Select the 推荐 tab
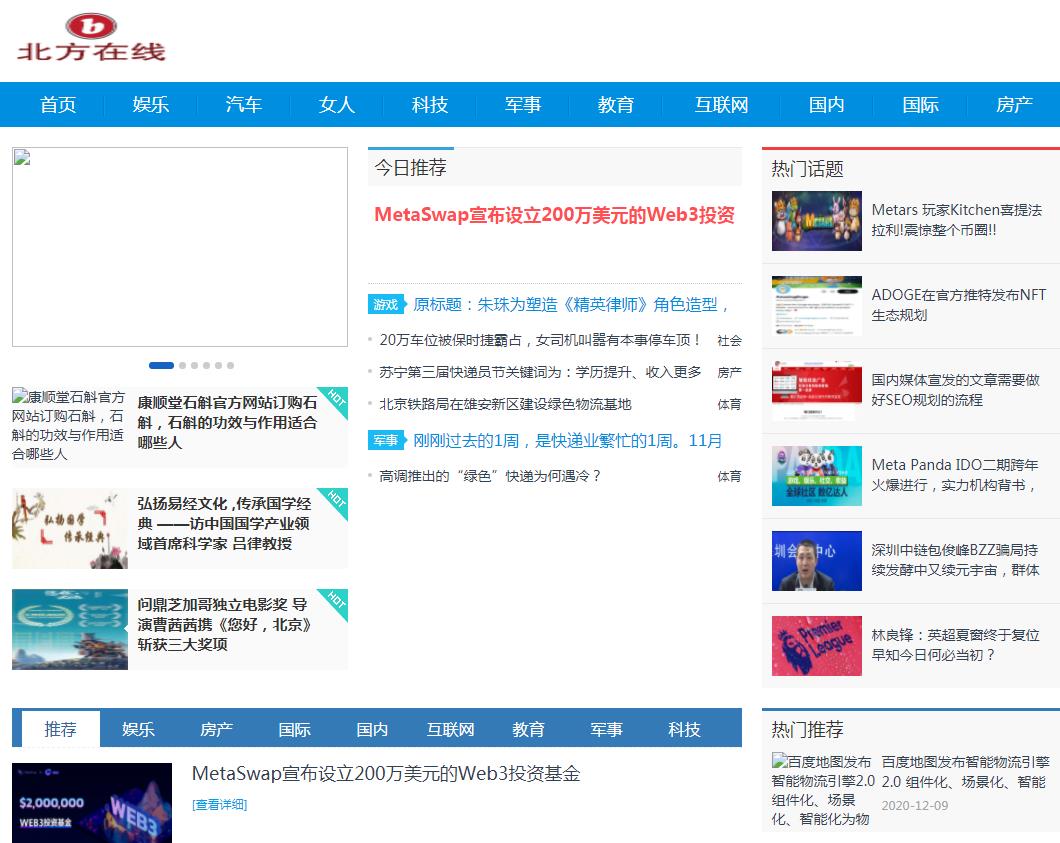1060x843 pixels. click(61, 729)
